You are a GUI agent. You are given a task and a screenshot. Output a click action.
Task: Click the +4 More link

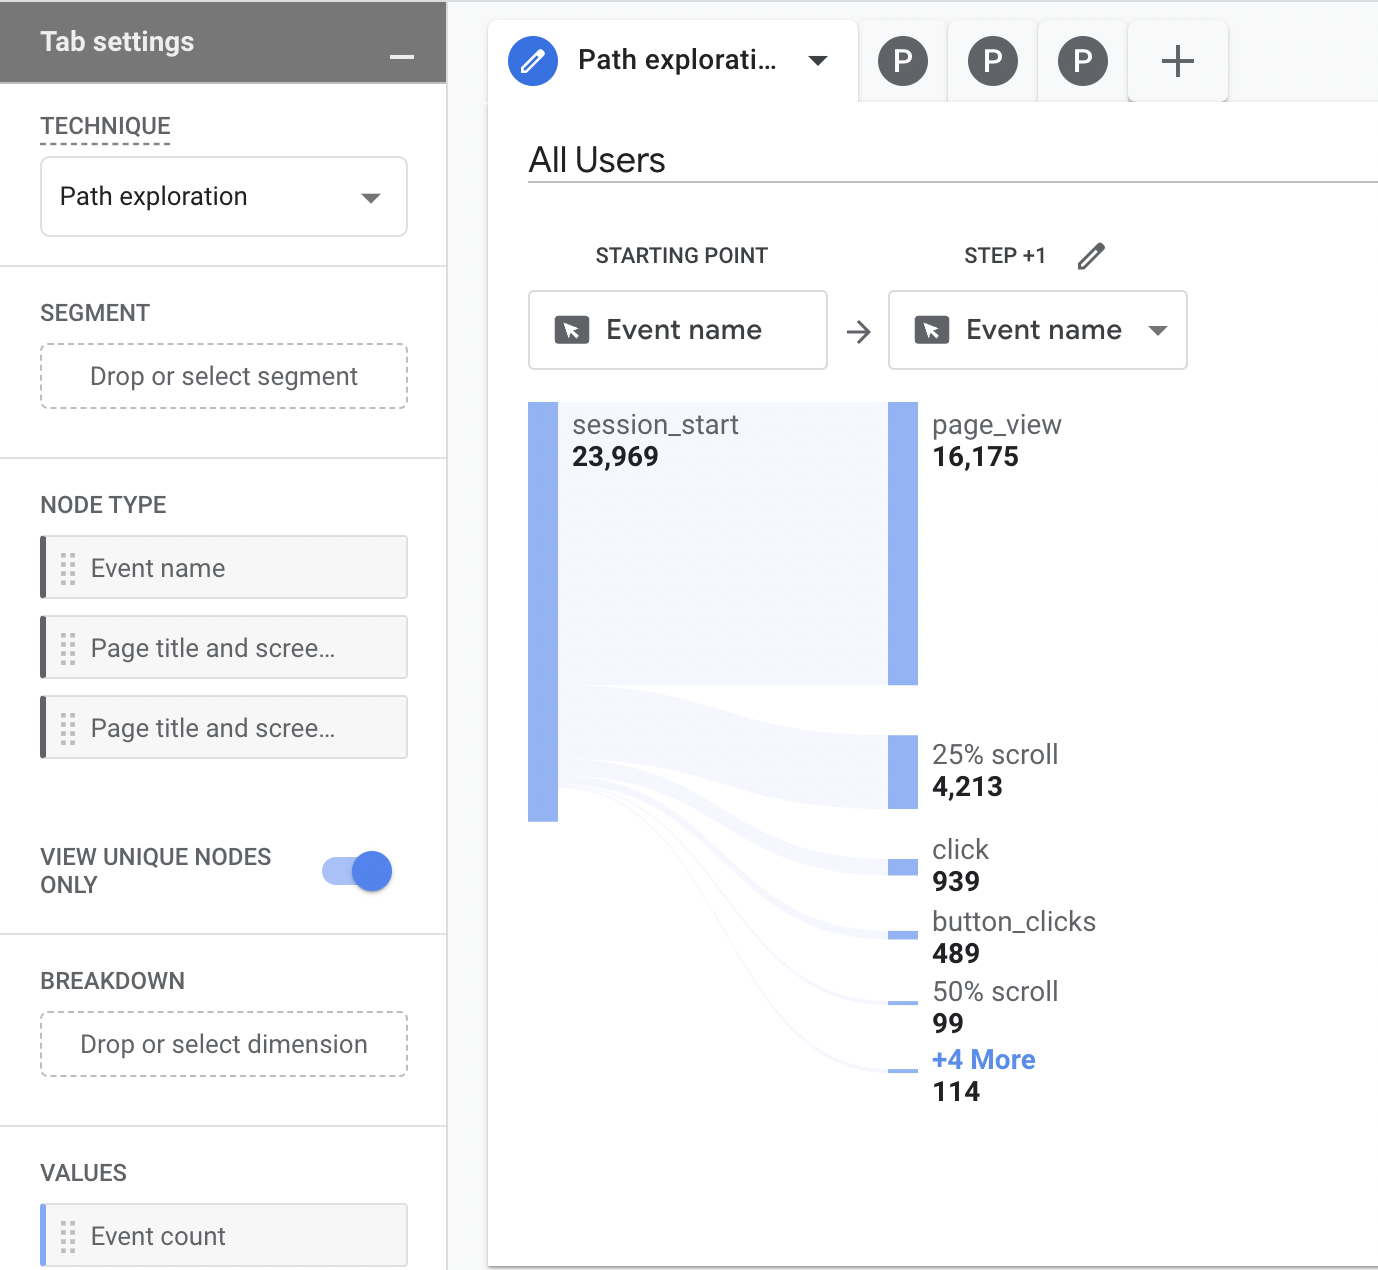pos(983,1059)
